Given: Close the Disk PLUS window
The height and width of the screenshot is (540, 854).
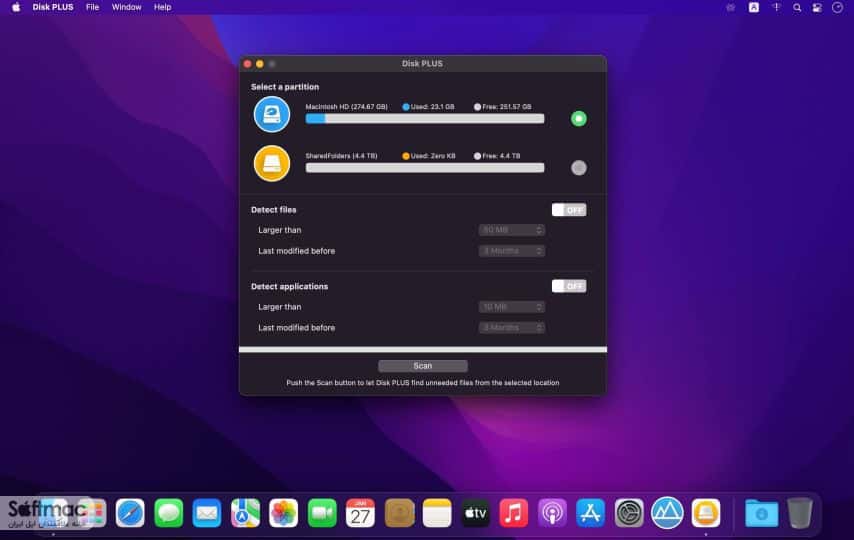Looking at the screenshot, I should coord(247,64).
